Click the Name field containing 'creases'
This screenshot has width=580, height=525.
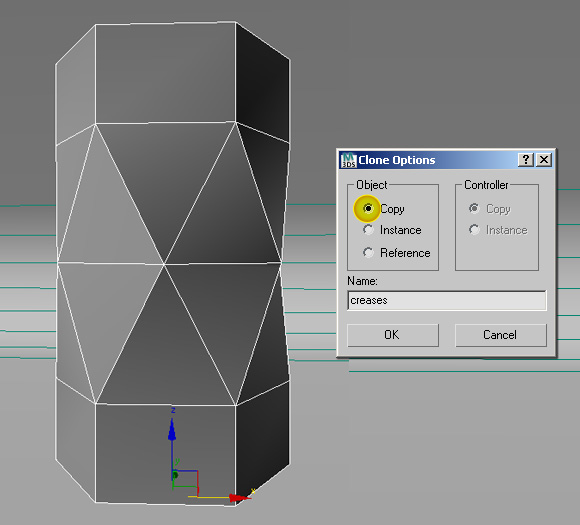(446, 300)
